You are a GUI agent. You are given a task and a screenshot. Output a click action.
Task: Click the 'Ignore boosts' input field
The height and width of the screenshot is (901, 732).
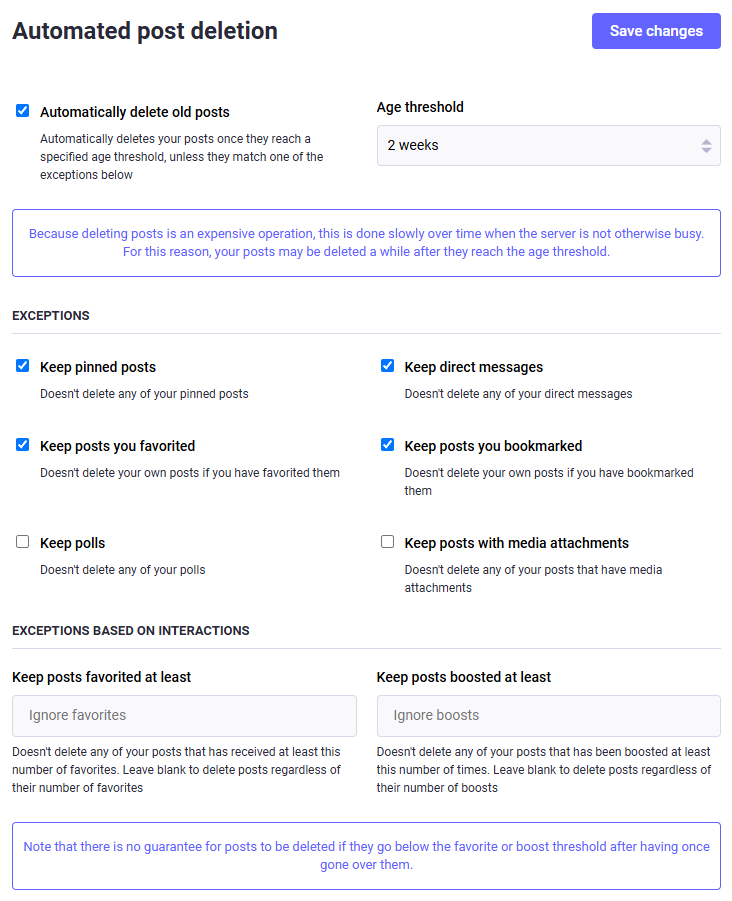[548, 715]
